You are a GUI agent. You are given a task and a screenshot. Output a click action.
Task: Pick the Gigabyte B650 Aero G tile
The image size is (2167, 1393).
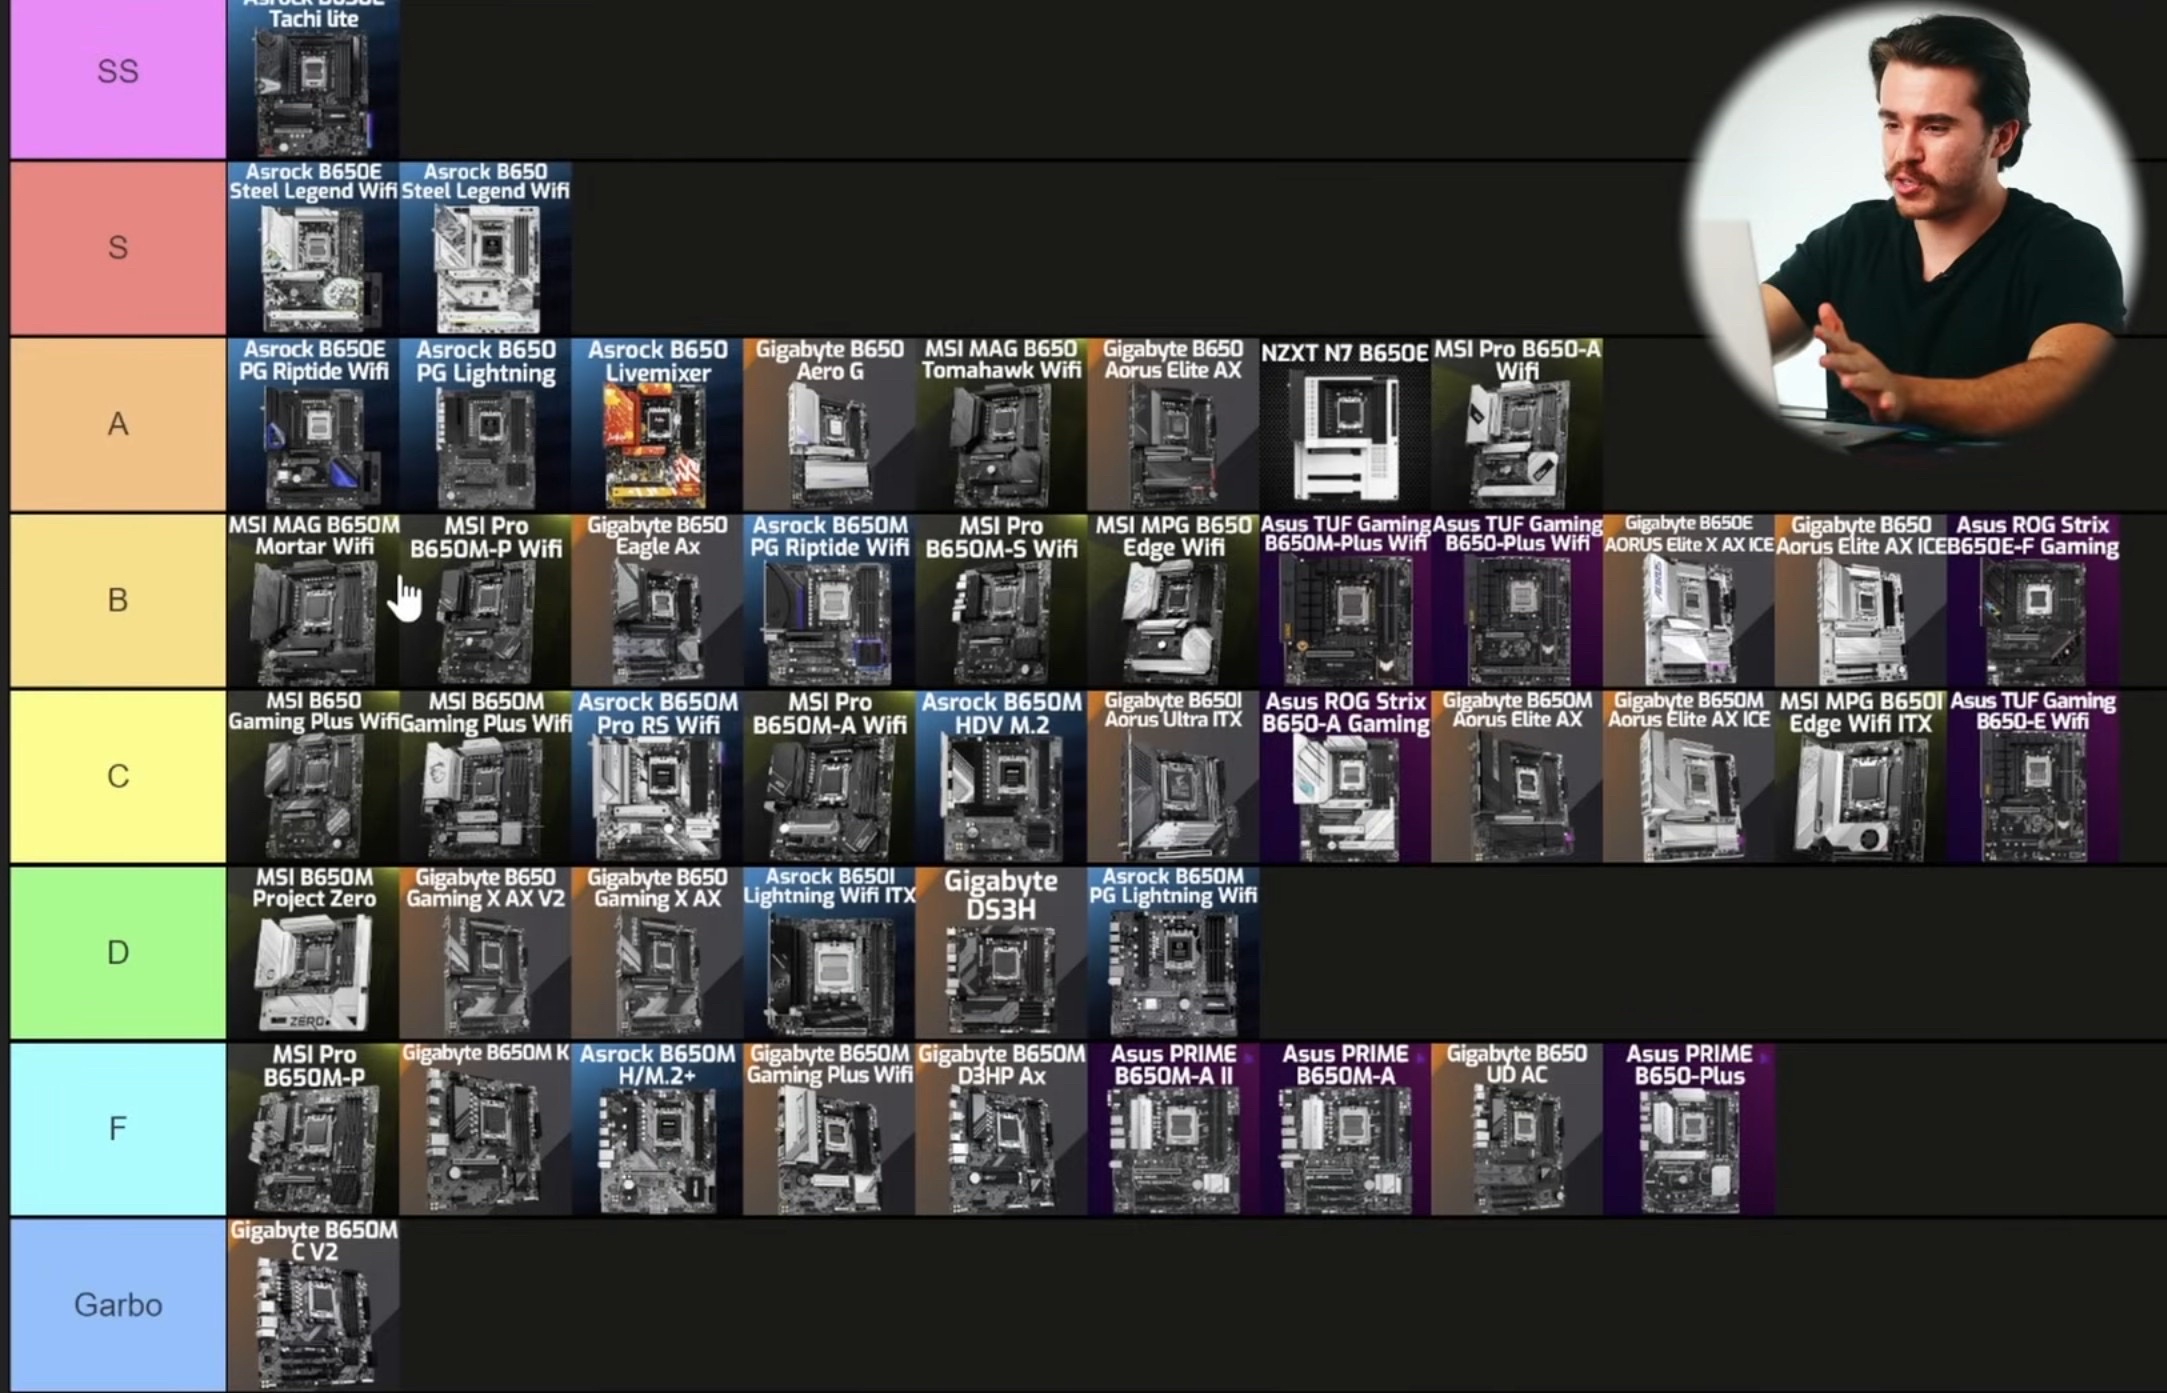tap(829, 424)
